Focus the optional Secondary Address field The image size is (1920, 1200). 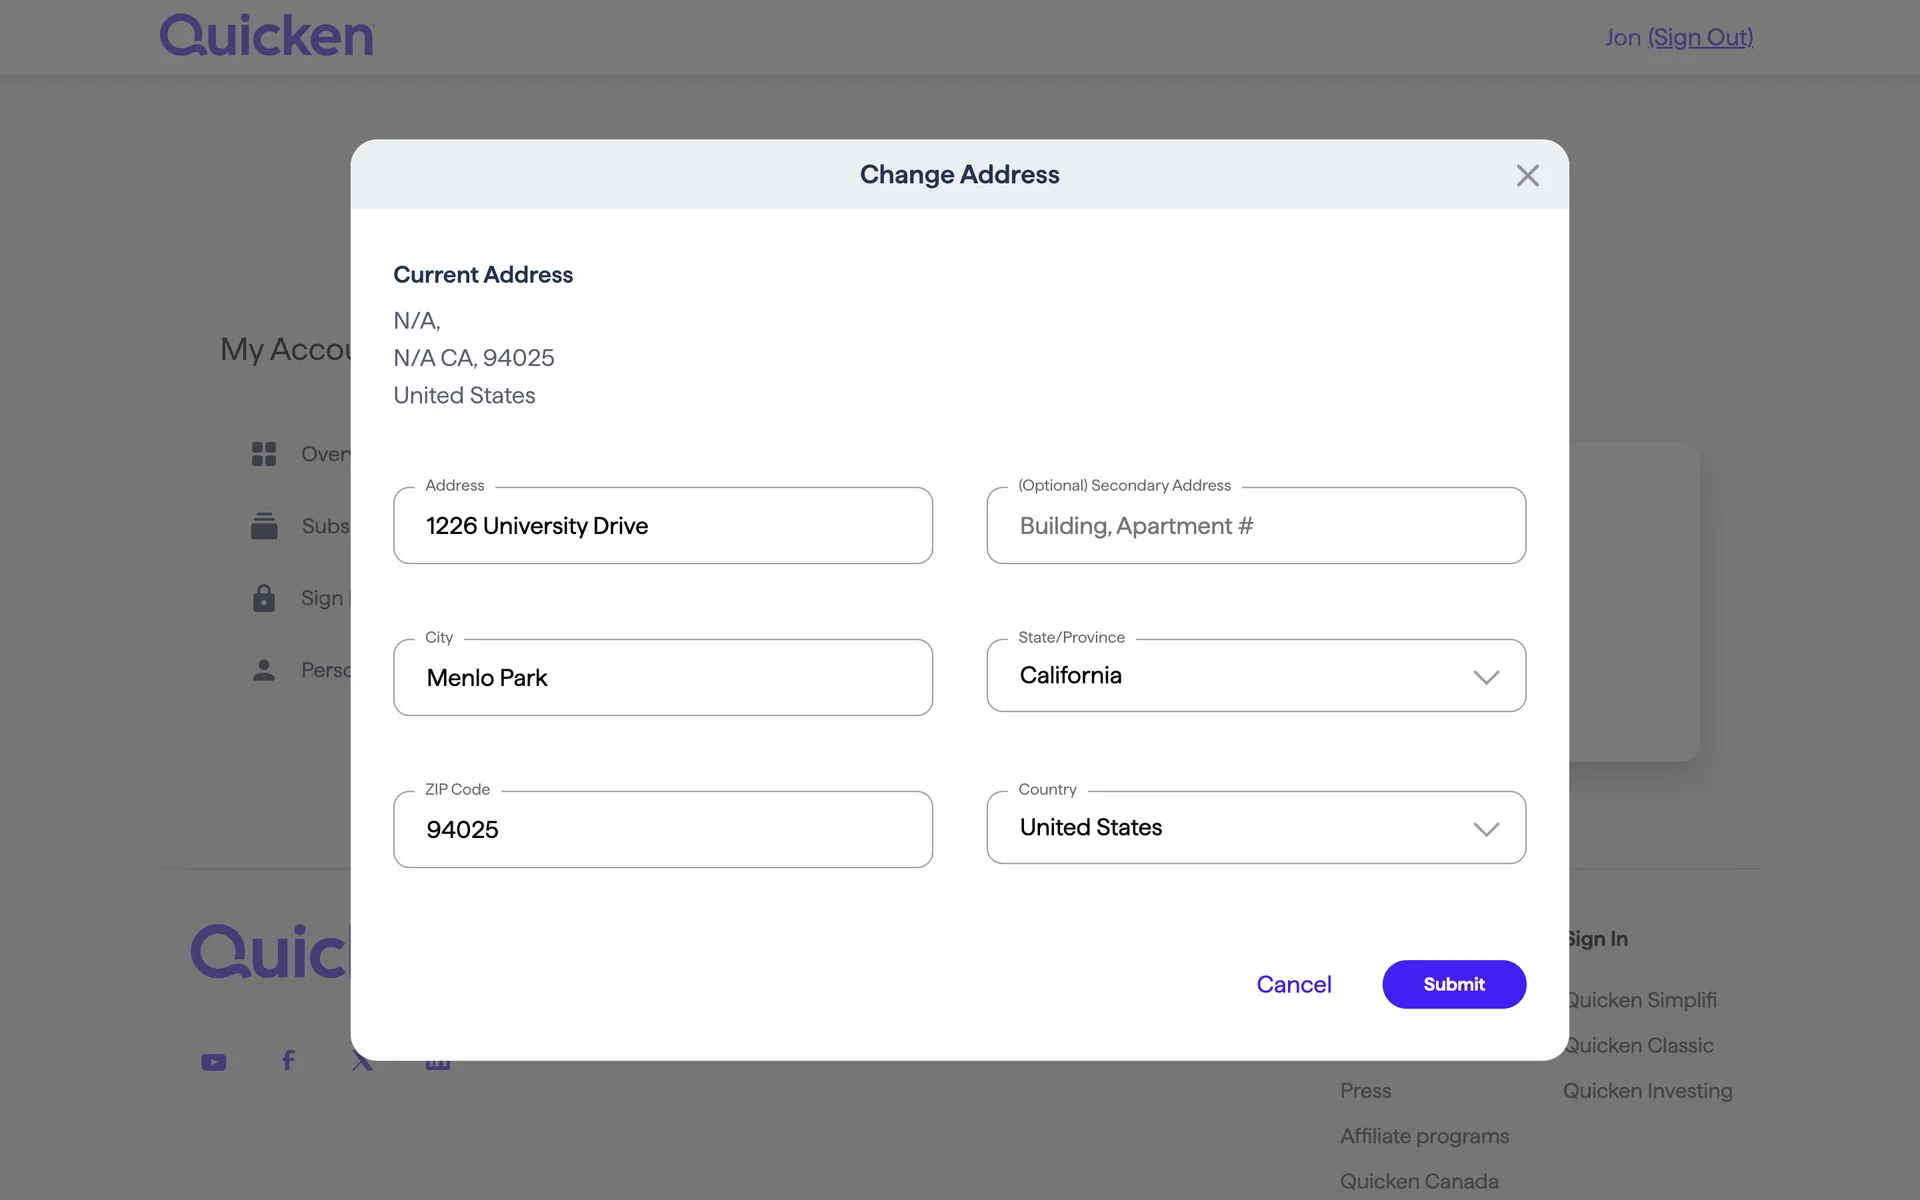(x=1255, y=526)
